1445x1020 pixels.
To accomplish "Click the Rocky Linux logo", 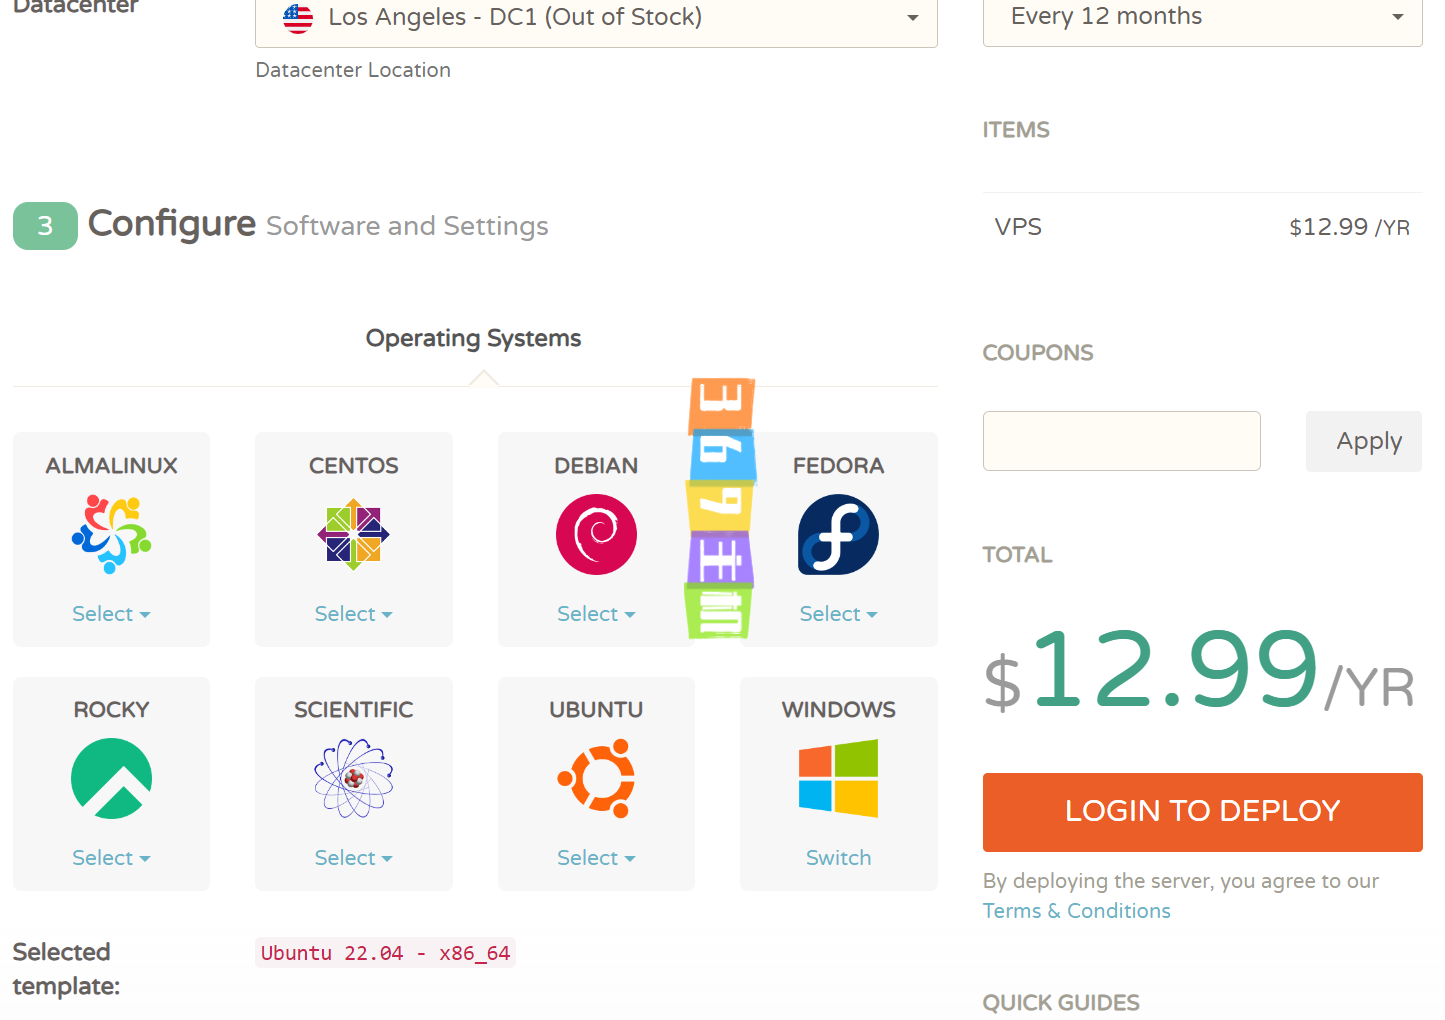I will click(x=111, y=779).
